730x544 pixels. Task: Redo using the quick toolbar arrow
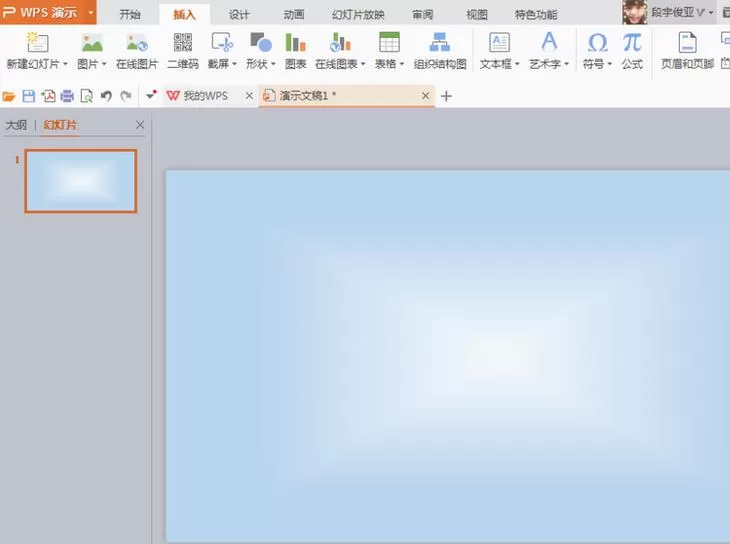coord(126,96)
